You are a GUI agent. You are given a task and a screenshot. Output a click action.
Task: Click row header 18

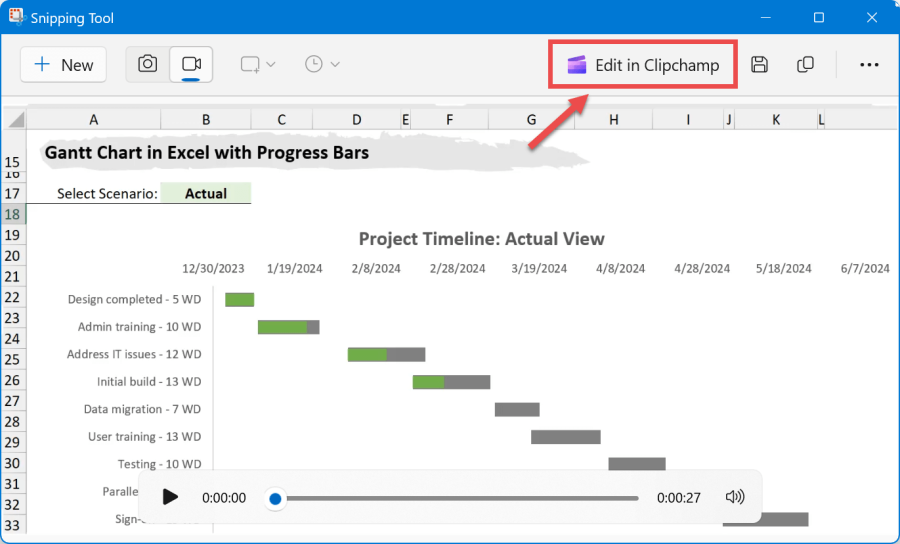coord(13,215)
